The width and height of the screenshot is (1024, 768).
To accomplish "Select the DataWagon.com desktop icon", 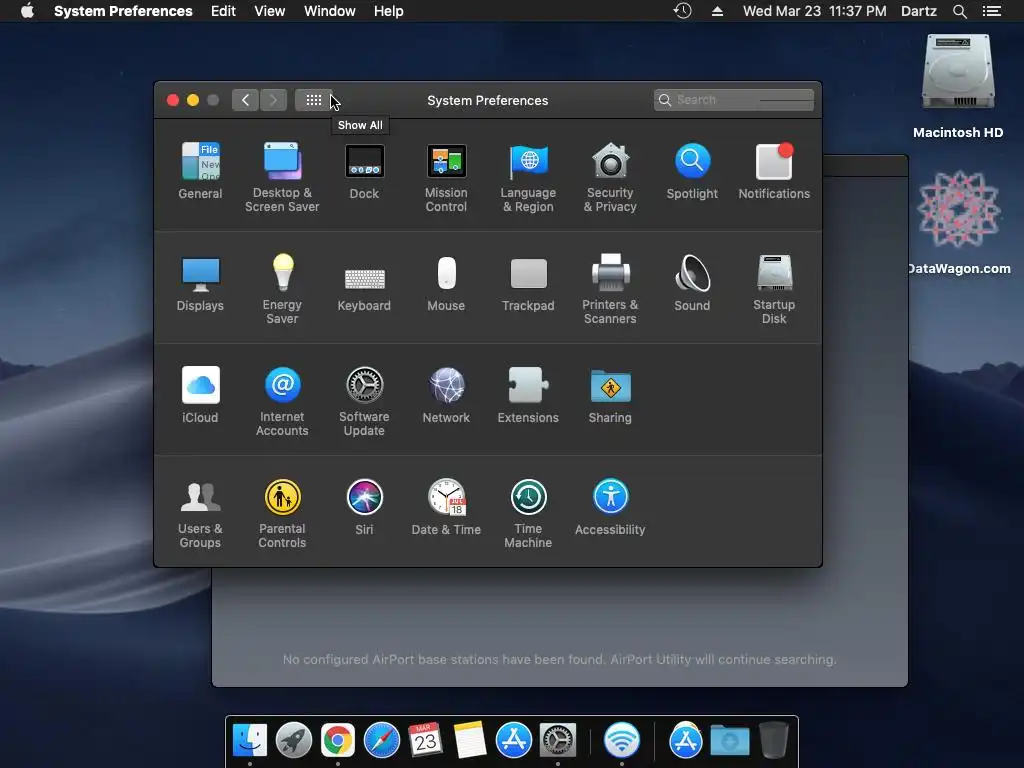I will point(958,222).
